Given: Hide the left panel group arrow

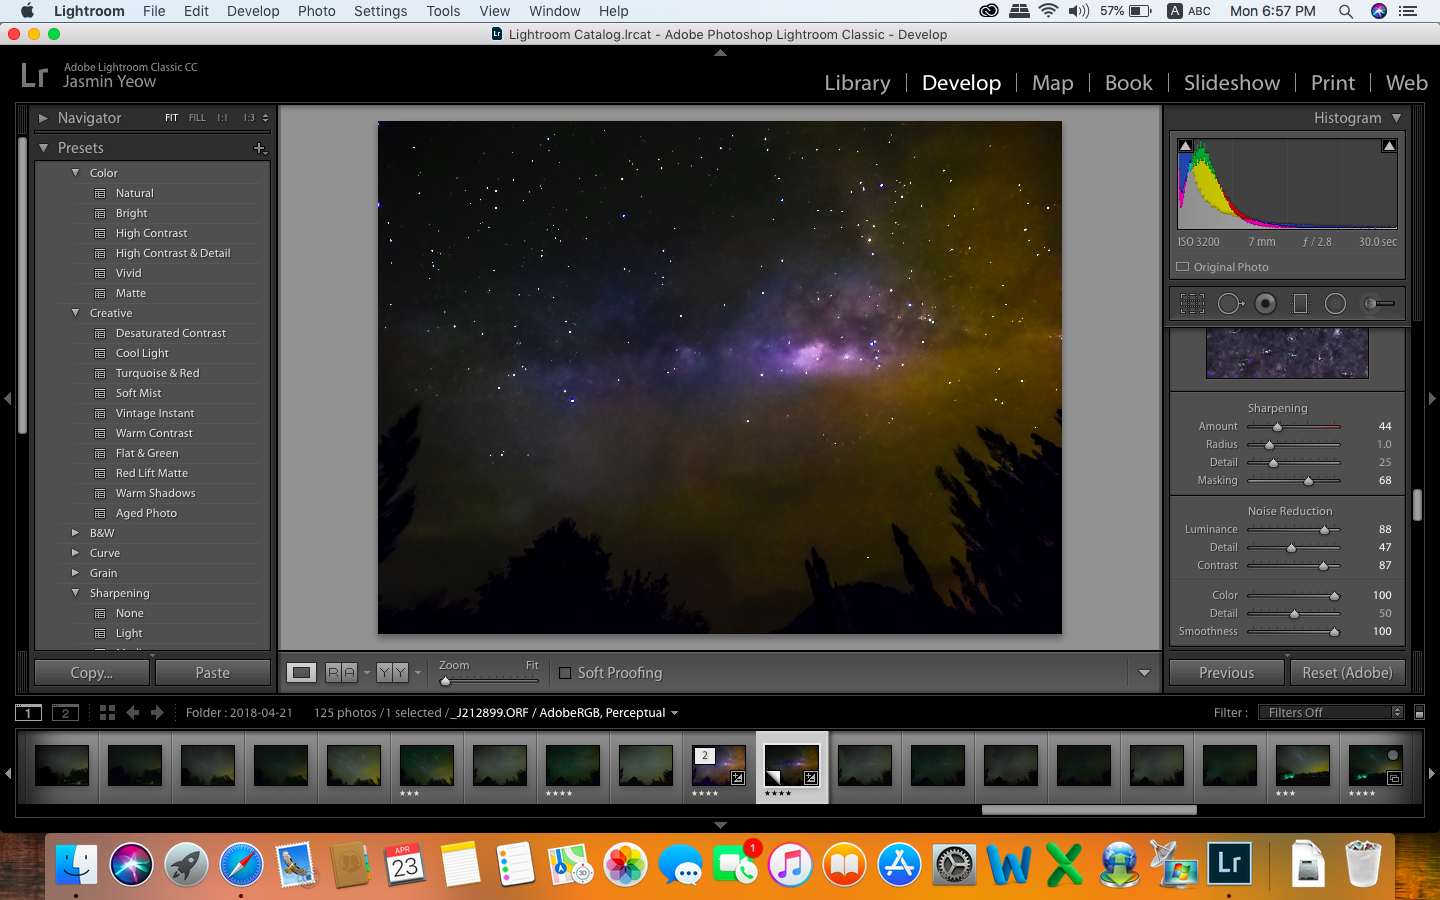Looking at the screenshot, I should click(x=7, y=398).
